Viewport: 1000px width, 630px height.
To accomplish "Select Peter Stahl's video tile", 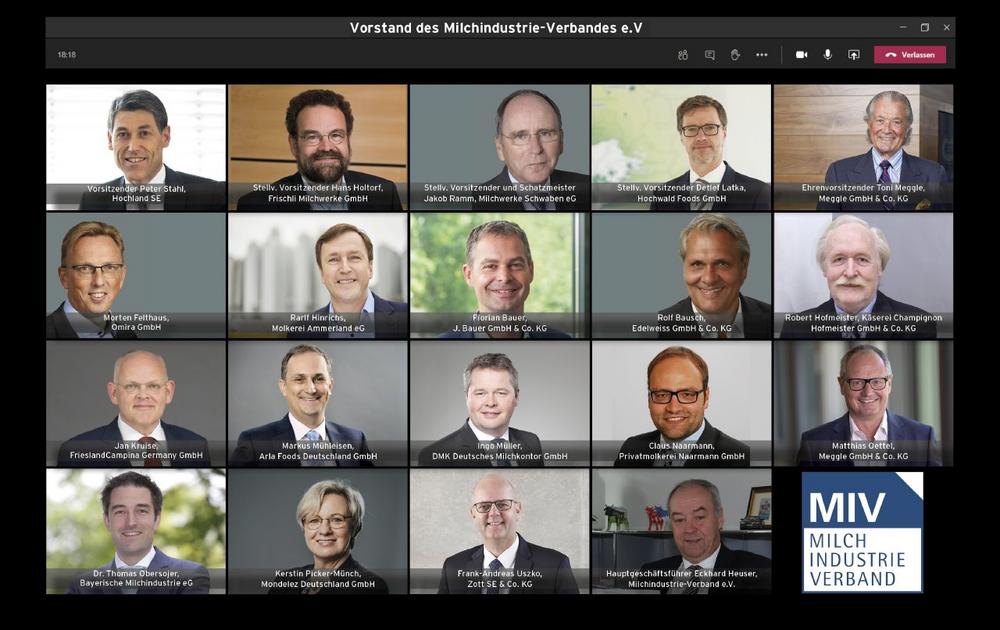I will tap(136, 147).
